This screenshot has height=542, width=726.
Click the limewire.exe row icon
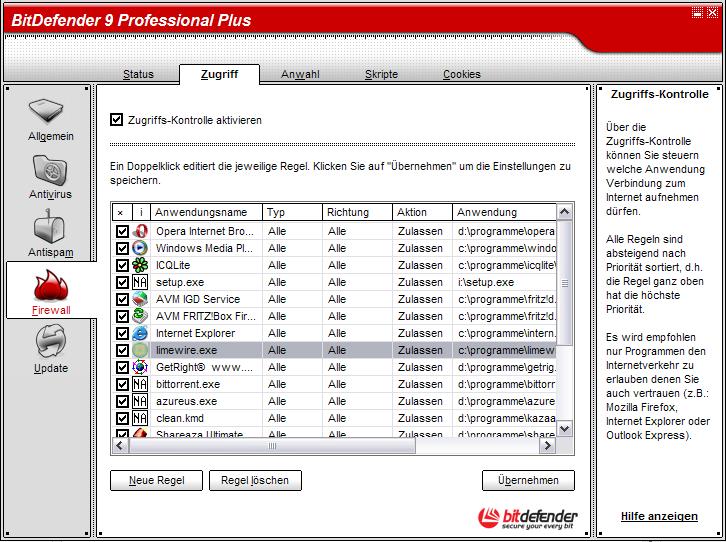[140, 350]
